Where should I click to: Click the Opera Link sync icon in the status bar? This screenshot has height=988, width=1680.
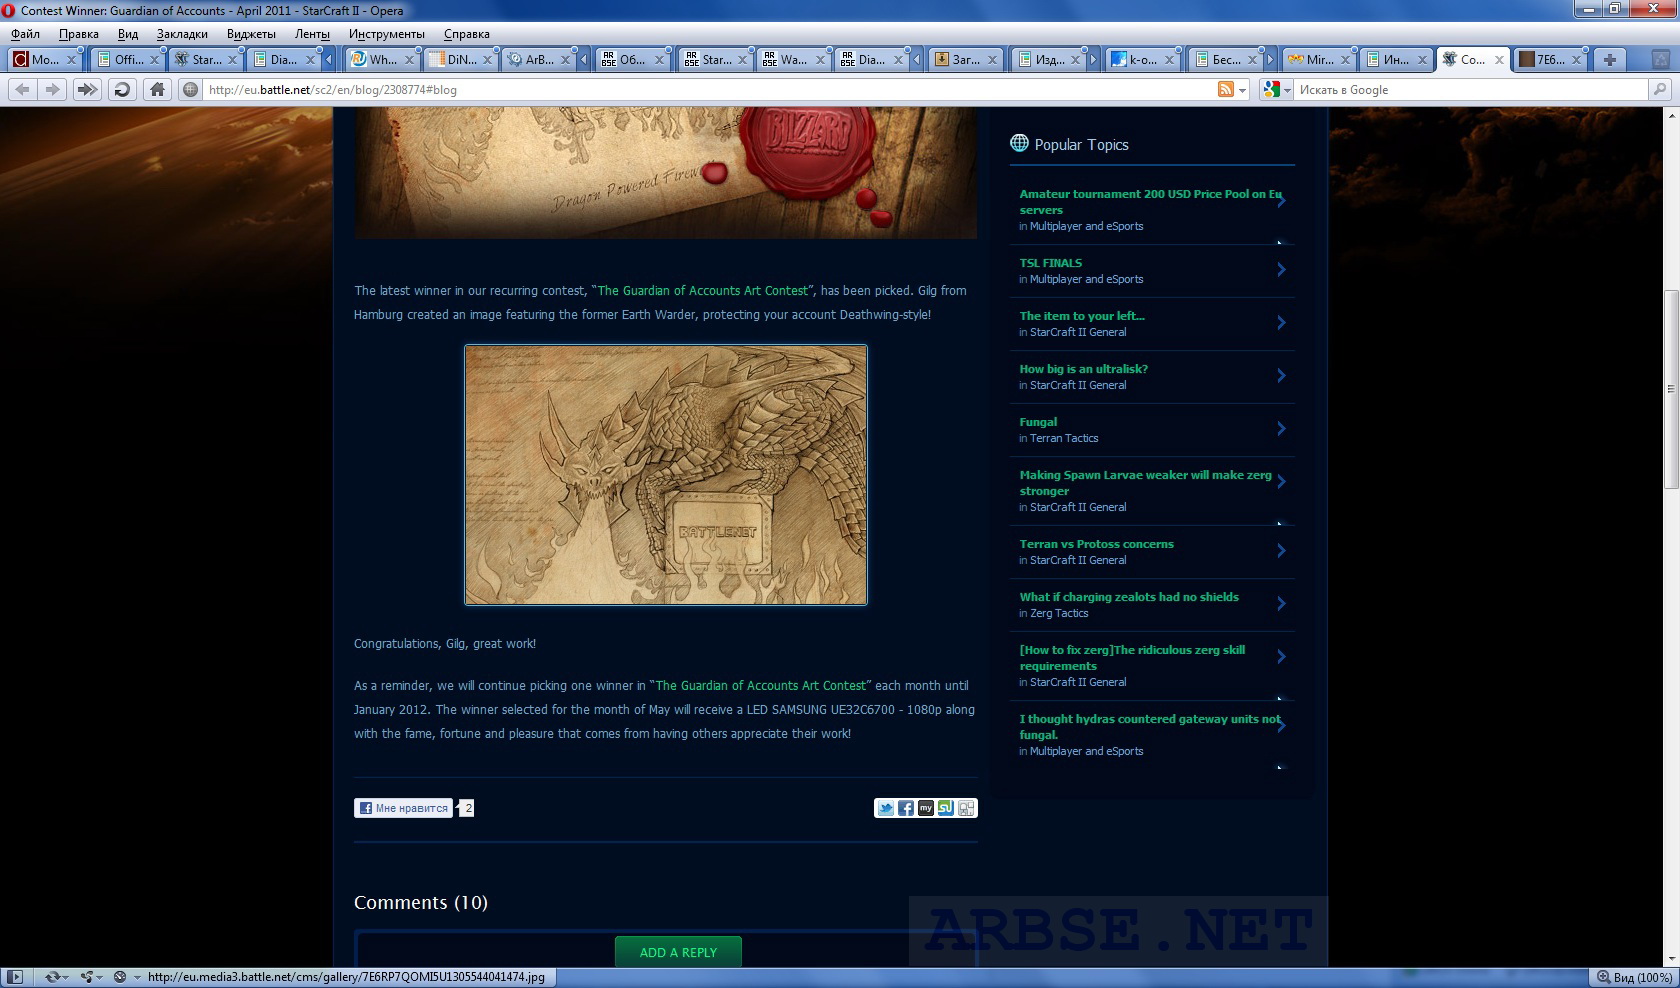pos(52,977)
